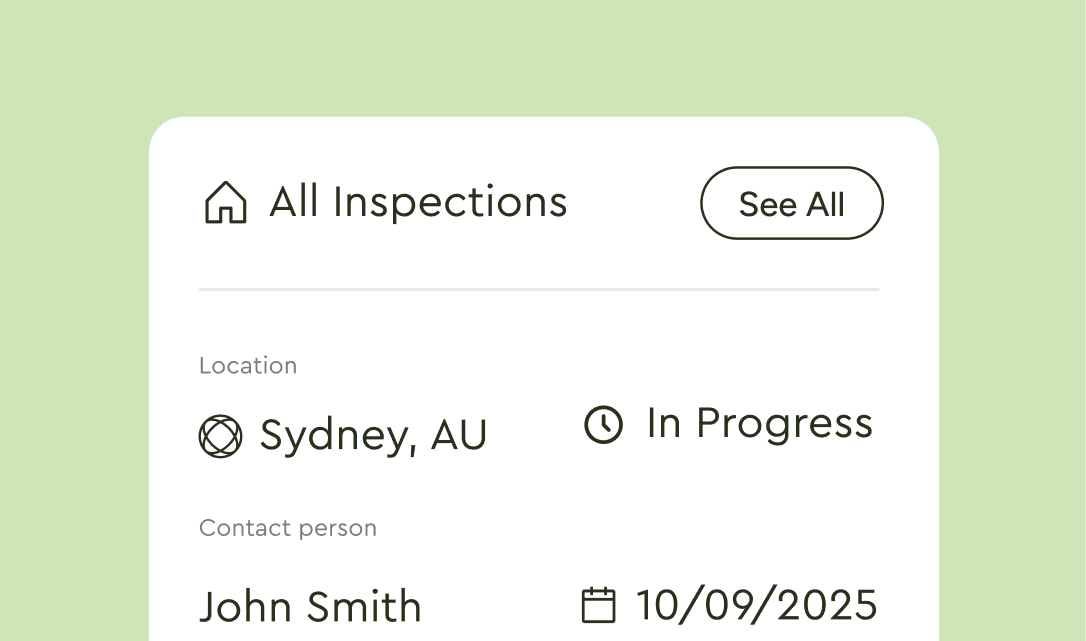This screenshot has width=1086, height=641.
Task: Click the In Progress status indicator
Action: point(759,423)
